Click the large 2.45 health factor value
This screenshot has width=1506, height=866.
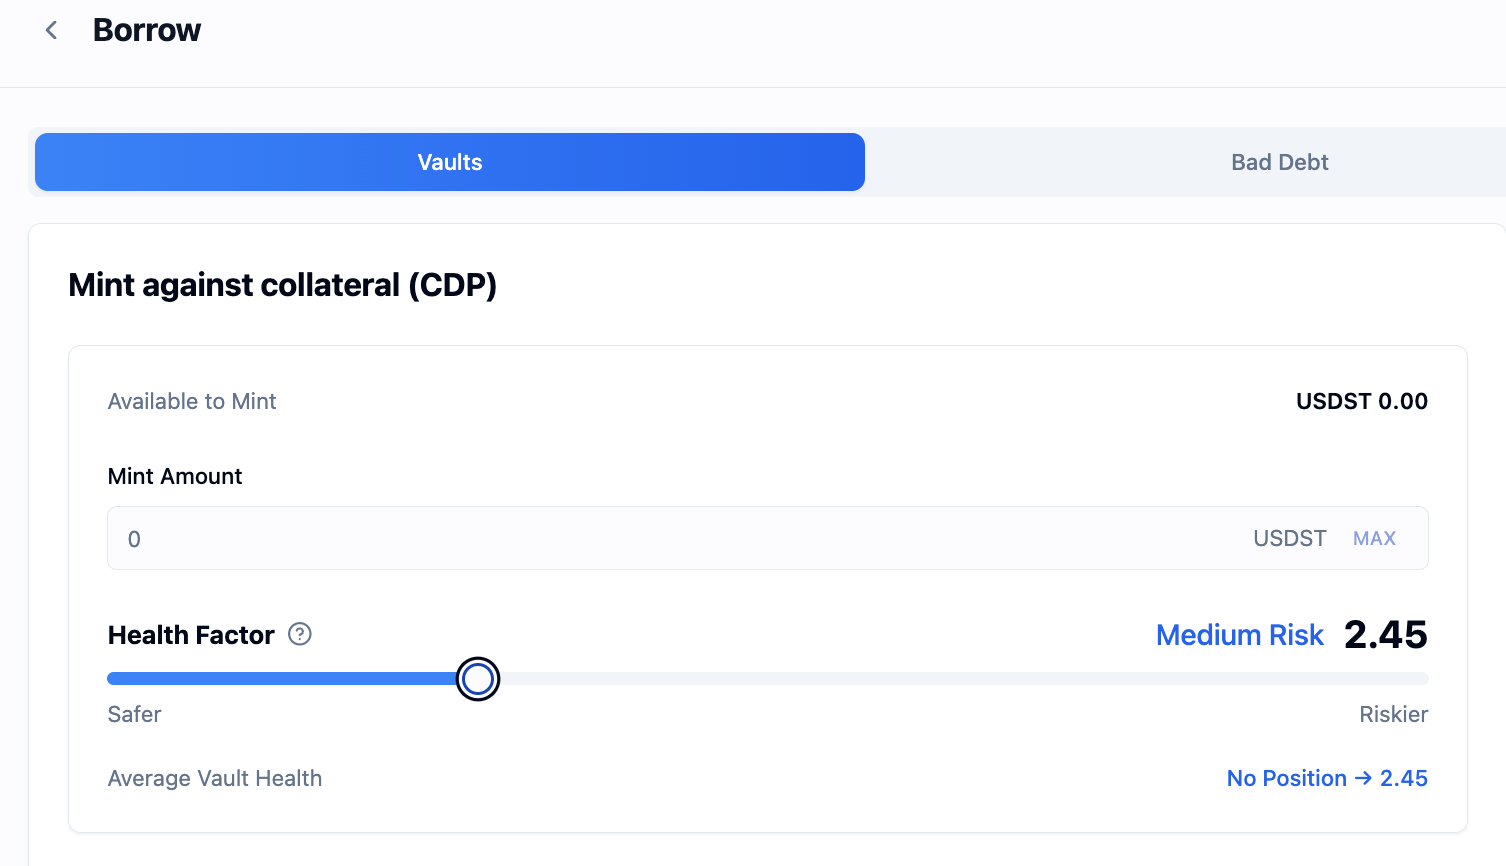1385,635
